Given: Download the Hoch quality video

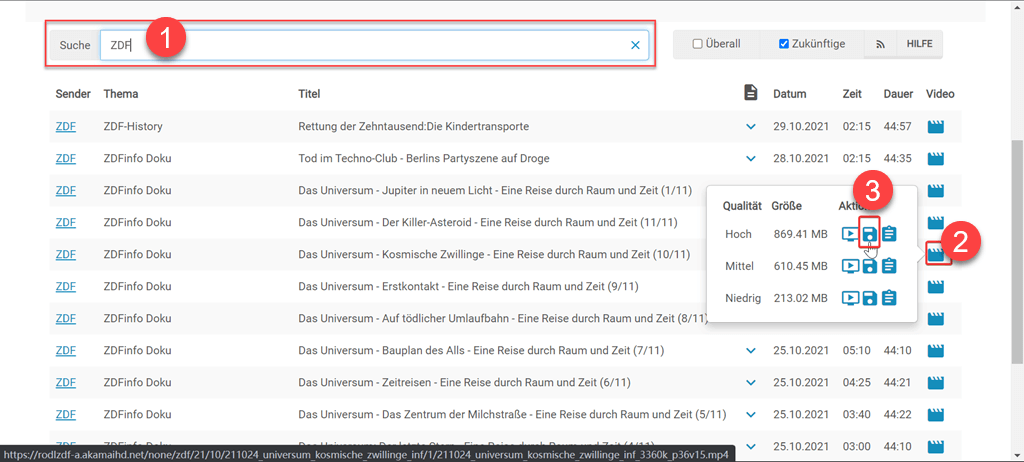Looking at the screenshot, I should point(869,234).
